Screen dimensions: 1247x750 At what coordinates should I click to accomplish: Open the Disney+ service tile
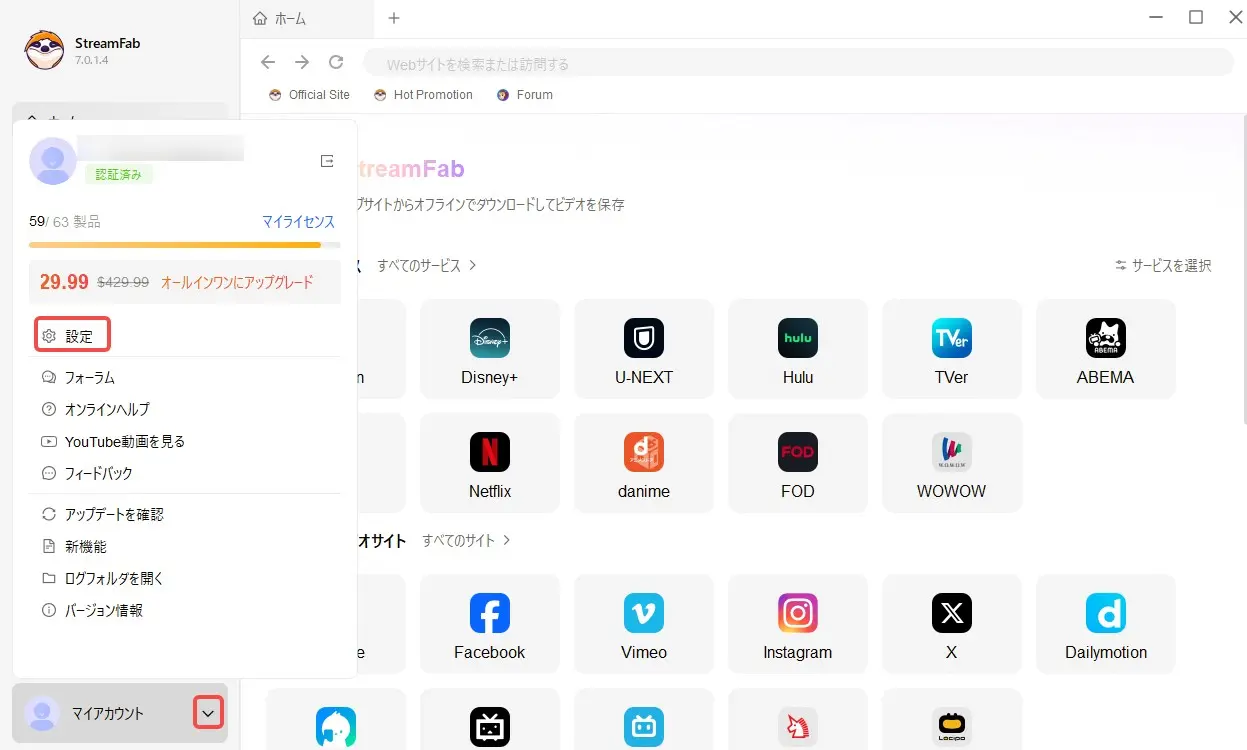tap(489, 348)
